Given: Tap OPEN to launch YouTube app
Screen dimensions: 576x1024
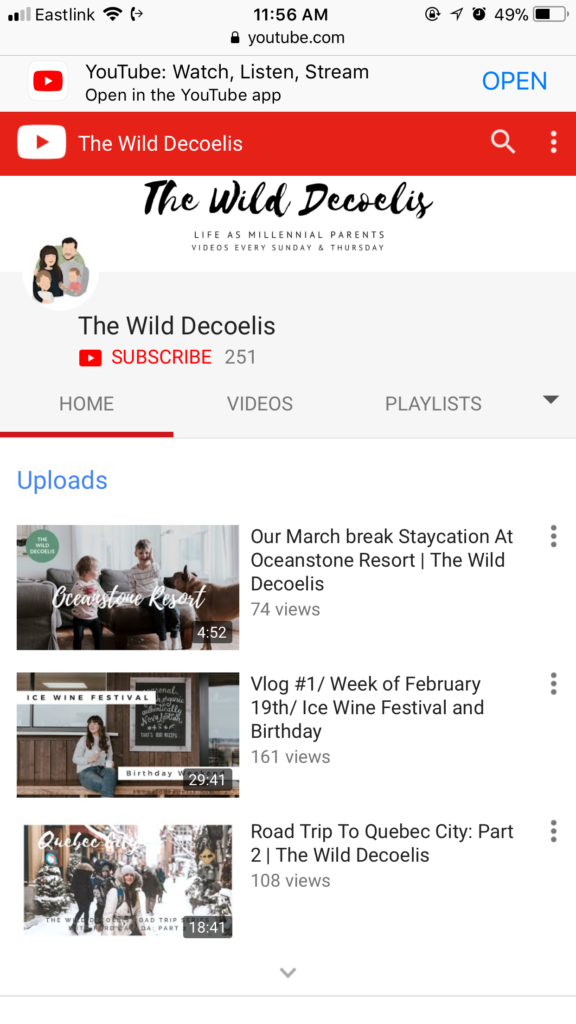Looking at the screenshot, I should pos(515,81).
